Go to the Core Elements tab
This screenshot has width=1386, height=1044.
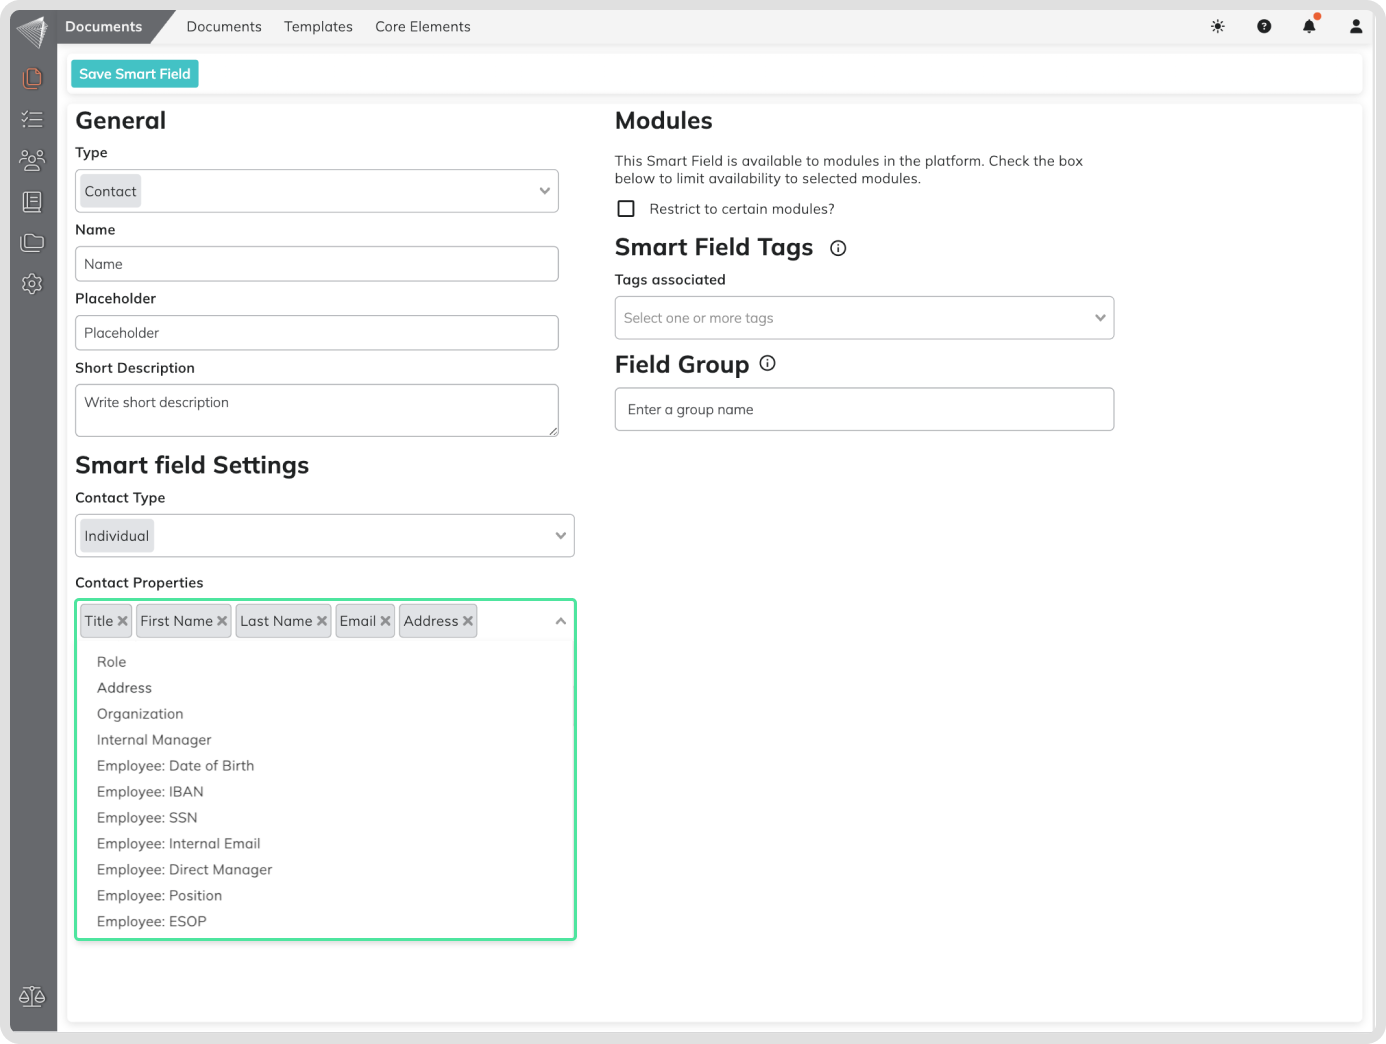(422, 27)
